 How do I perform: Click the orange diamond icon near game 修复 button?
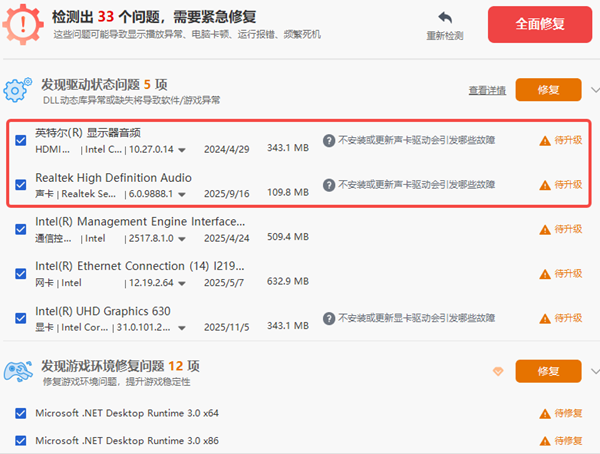click(x=497, y=371)
